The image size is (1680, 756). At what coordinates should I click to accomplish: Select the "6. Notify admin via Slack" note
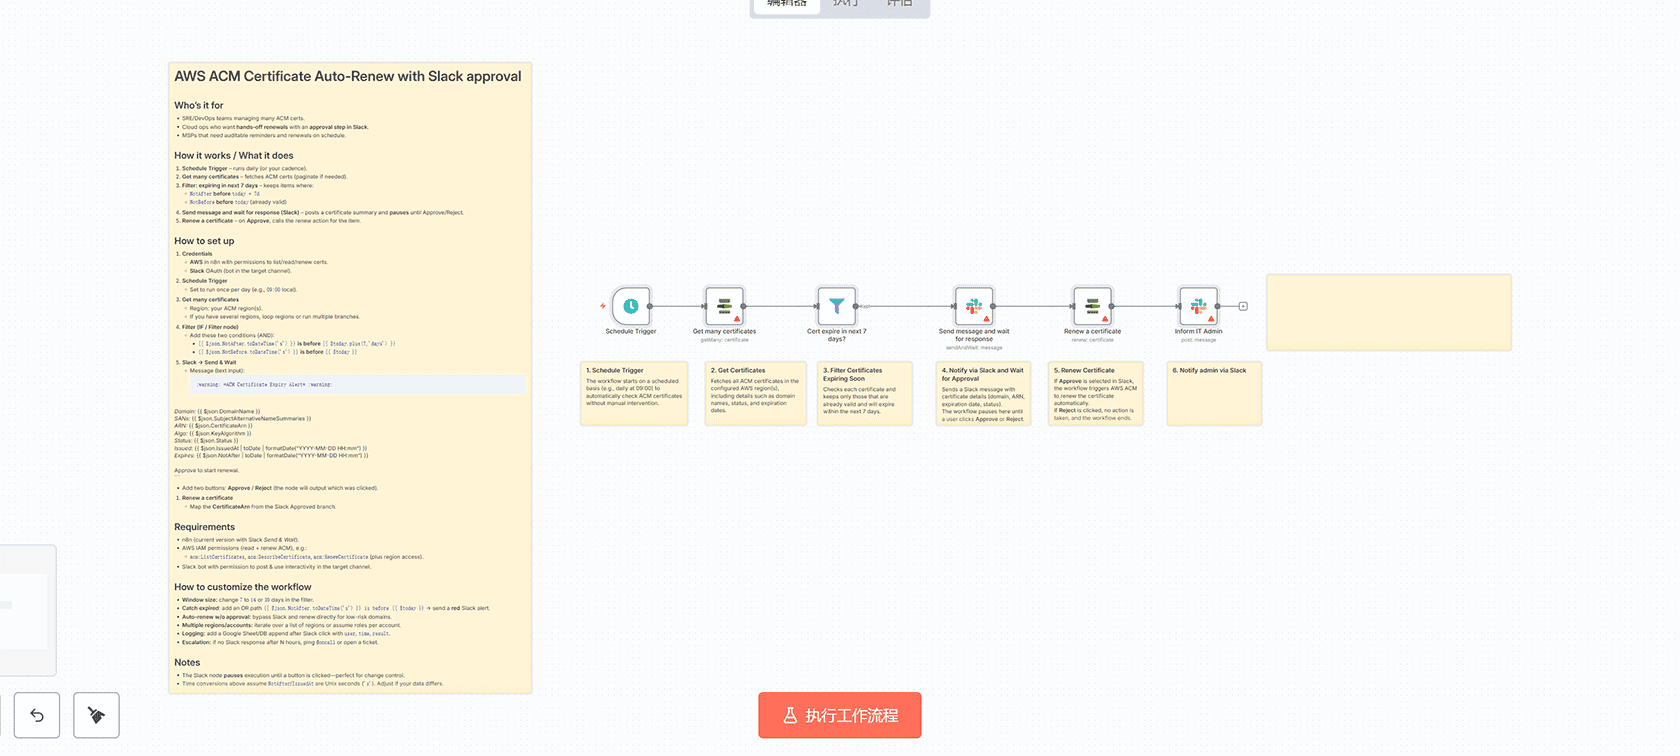pyautogui.click(x=1214, y=395)
